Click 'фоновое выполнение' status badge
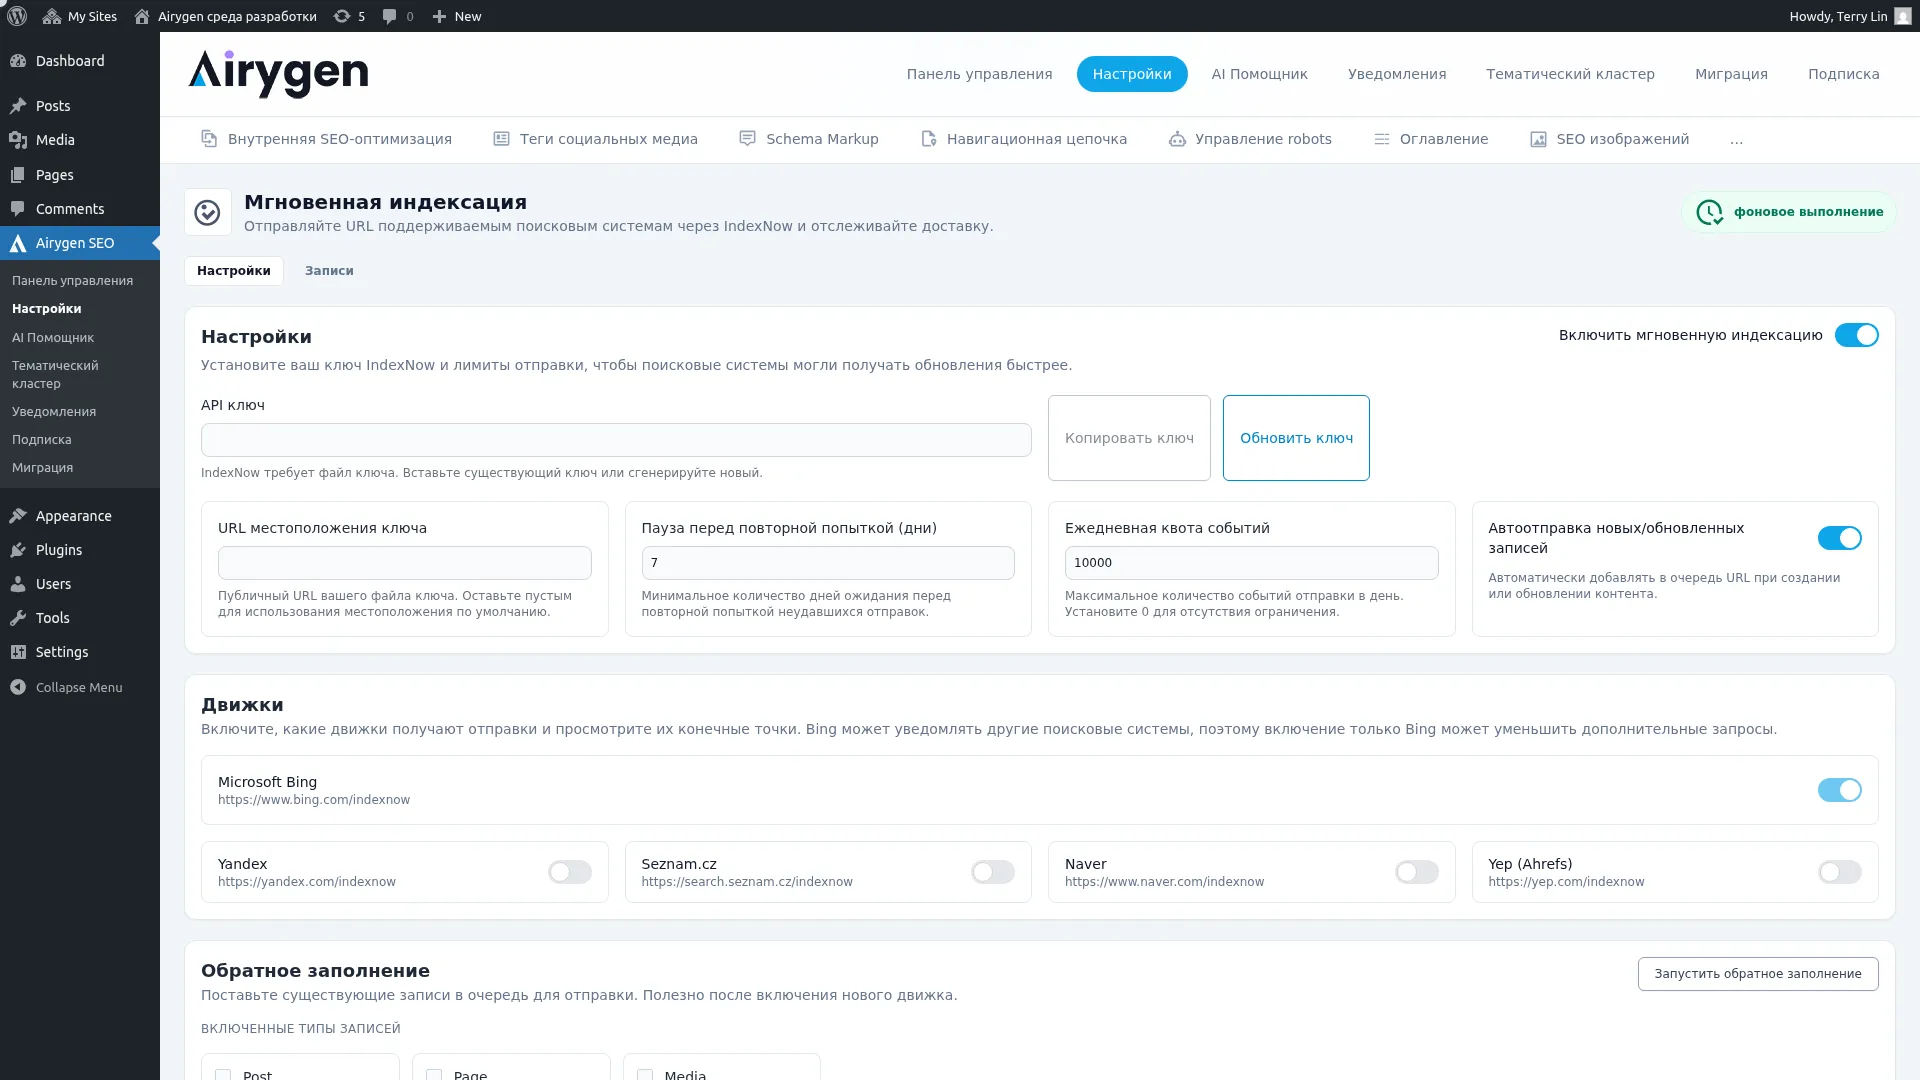 (1789, 212)
